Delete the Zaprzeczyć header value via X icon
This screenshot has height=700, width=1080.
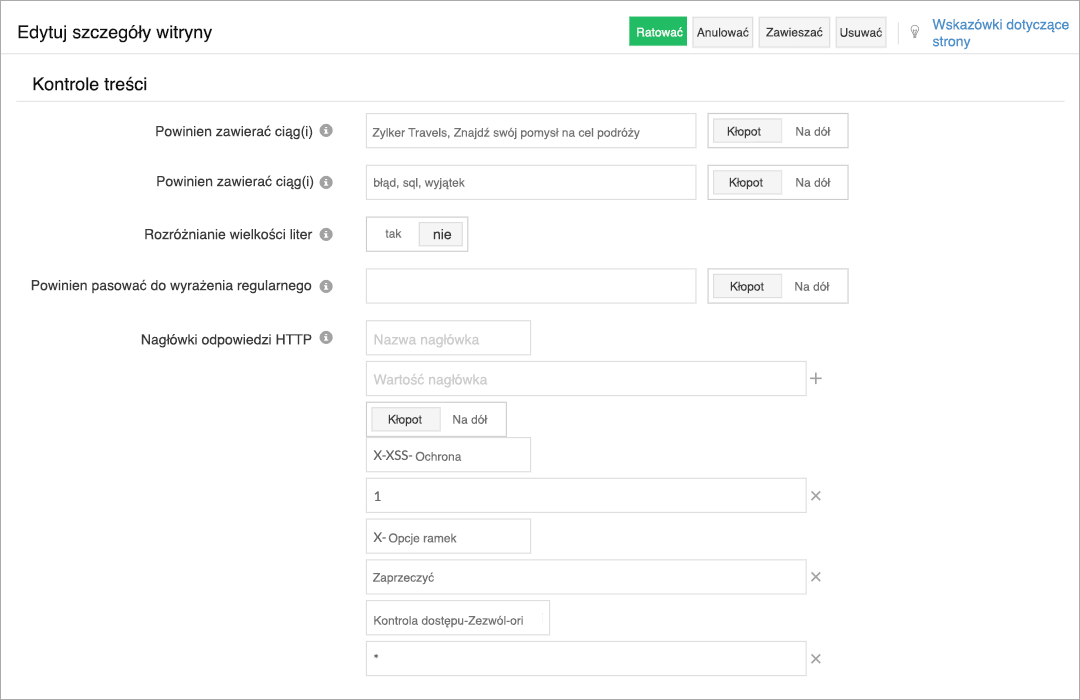[816, 576]
